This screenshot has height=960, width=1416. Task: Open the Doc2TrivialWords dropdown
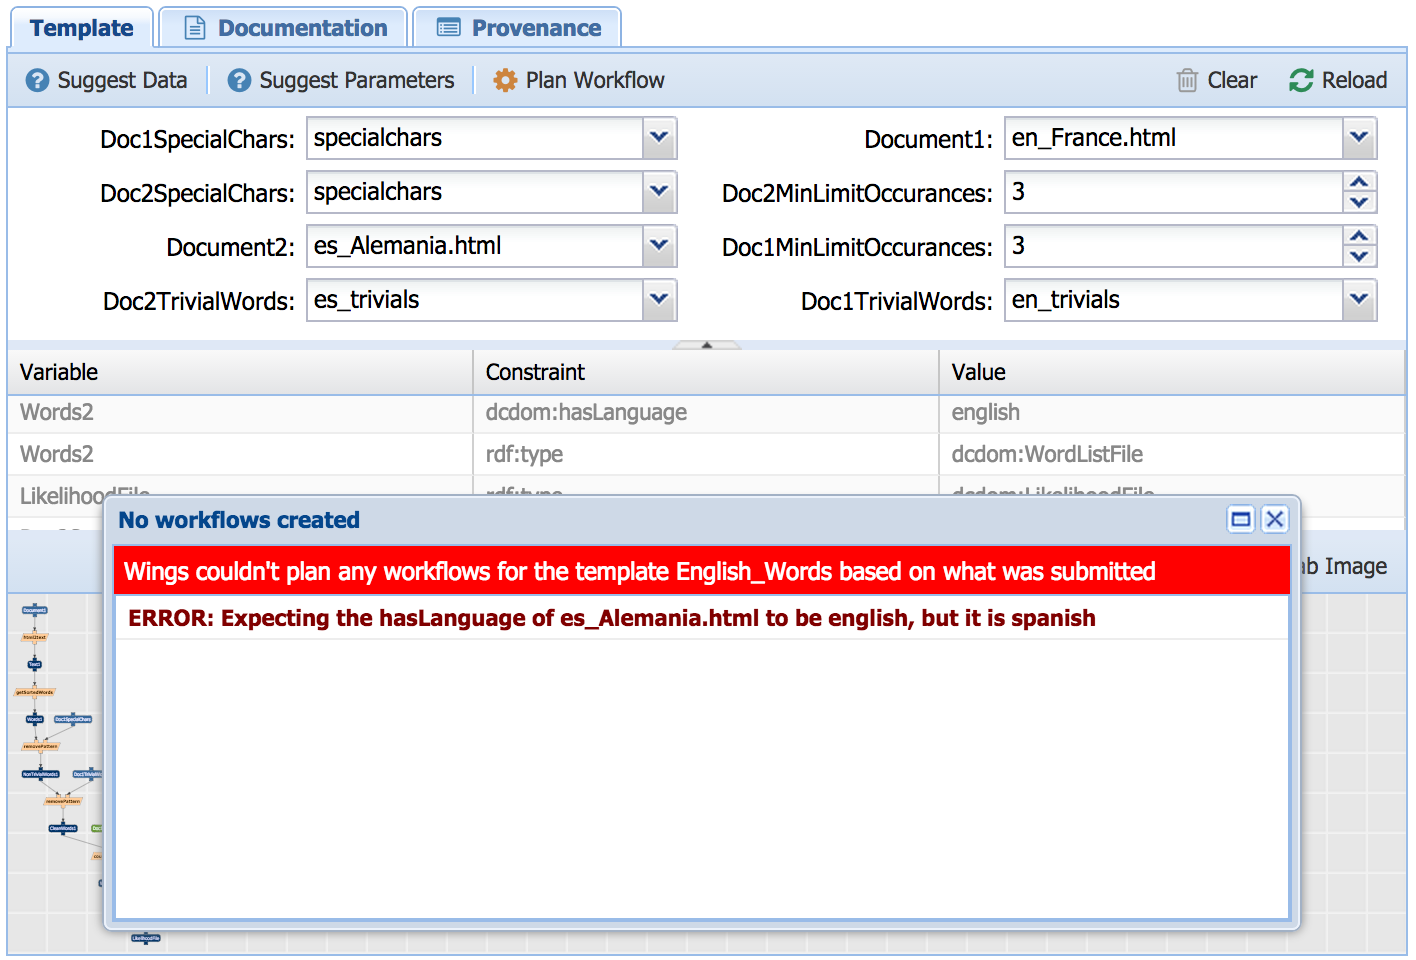(659, 300)
